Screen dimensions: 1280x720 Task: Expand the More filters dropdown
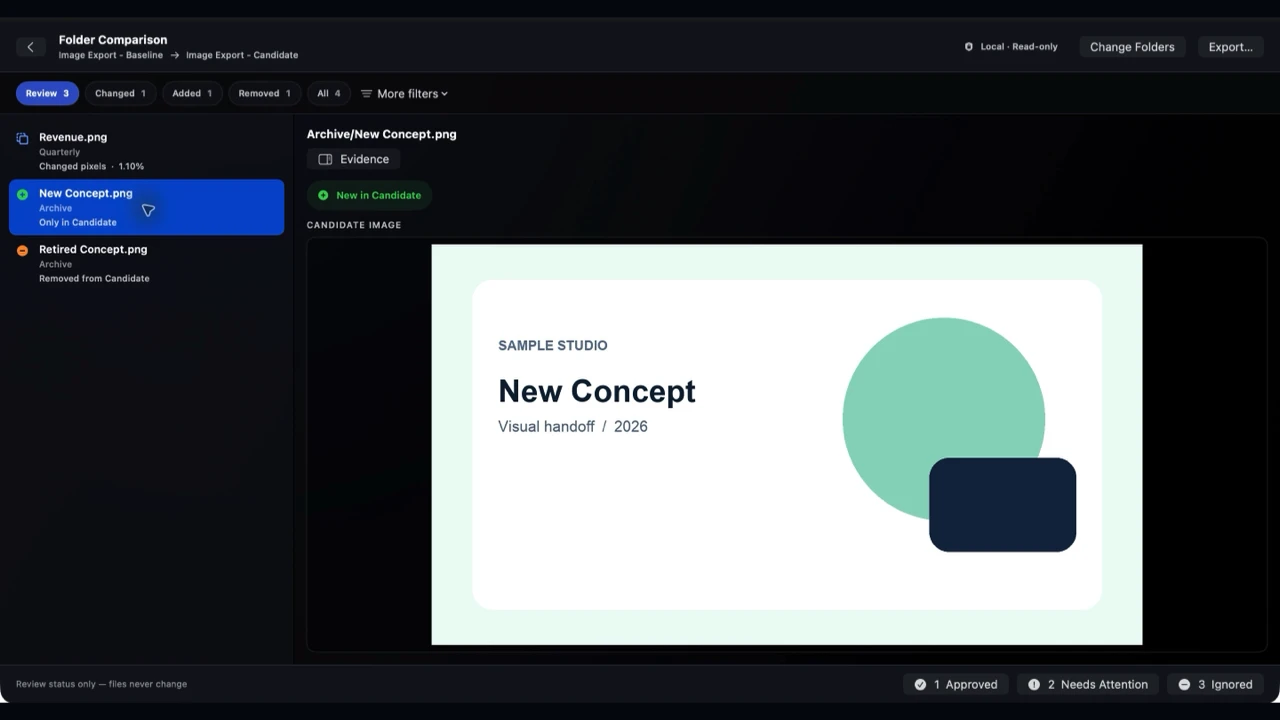(x=404, y=93)
